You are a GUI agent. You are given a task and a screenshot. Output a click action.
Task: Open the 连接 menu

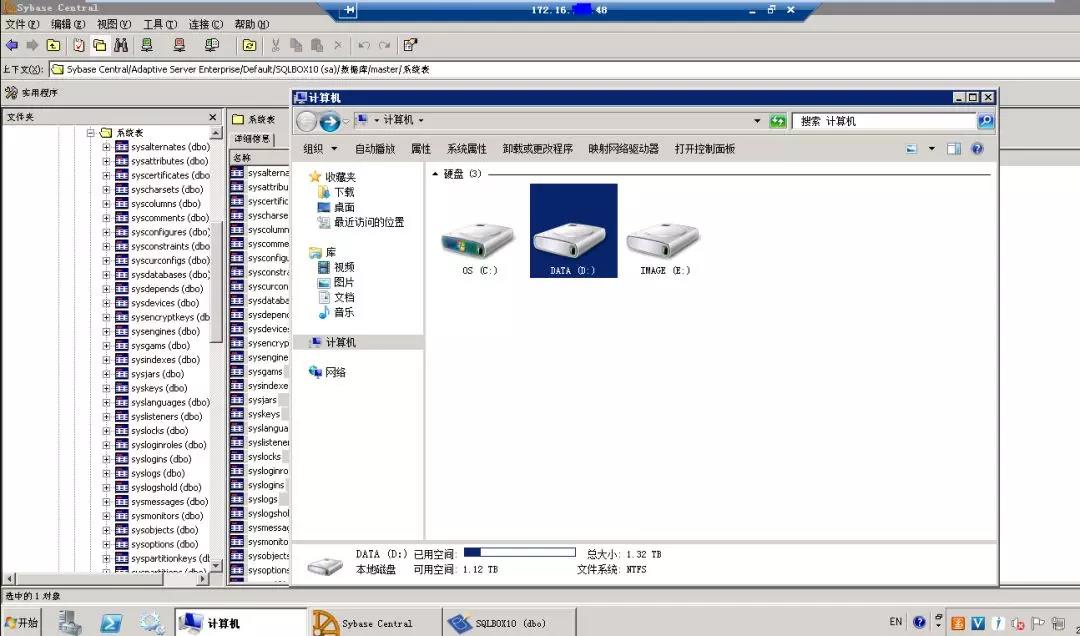coord(206,24)
